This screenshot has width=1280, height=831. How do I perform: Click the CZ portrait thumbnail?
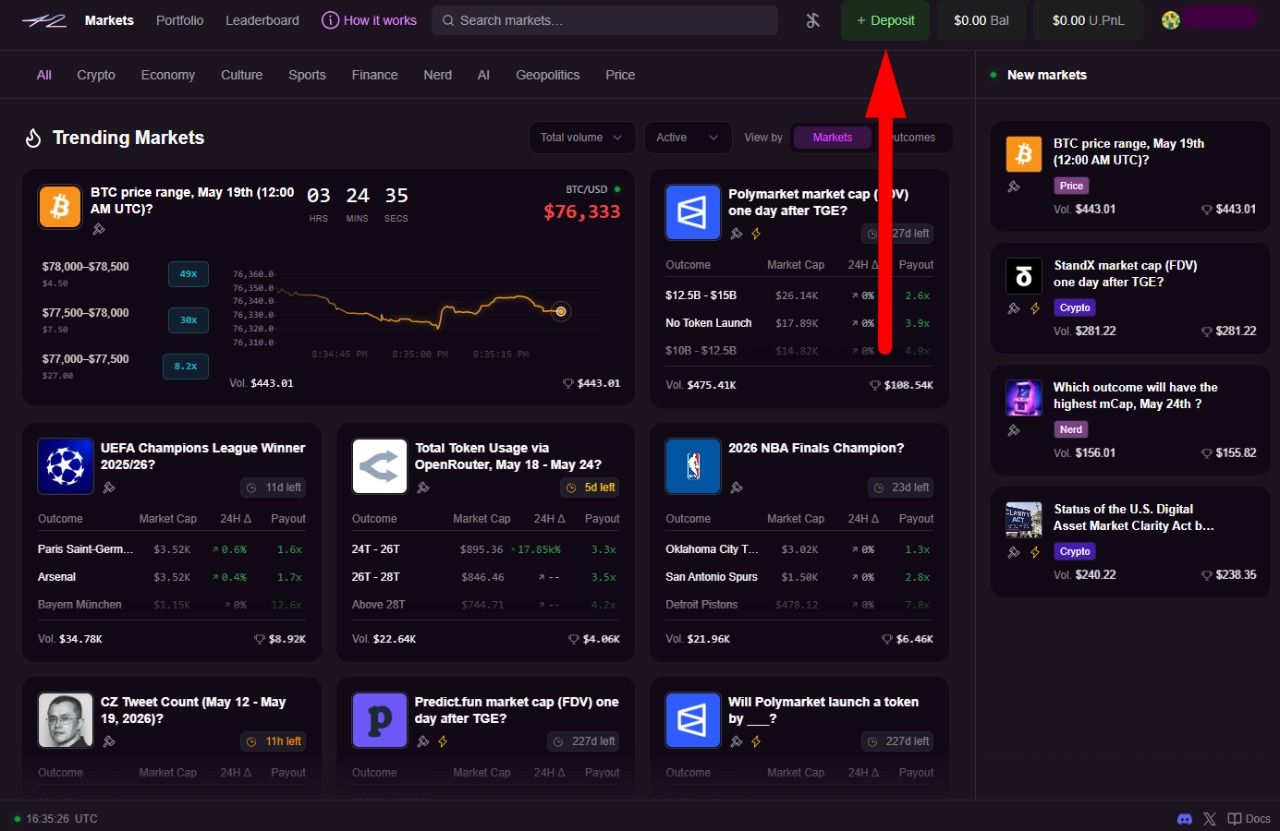coord(65,720)
